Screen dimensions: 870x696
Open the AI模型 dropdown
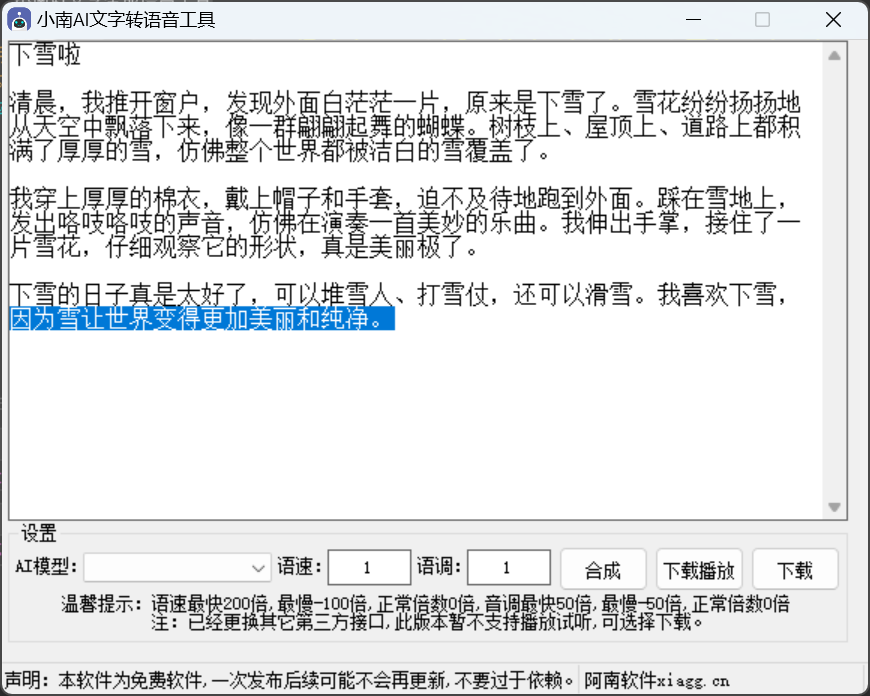click(x=177, y=568)
